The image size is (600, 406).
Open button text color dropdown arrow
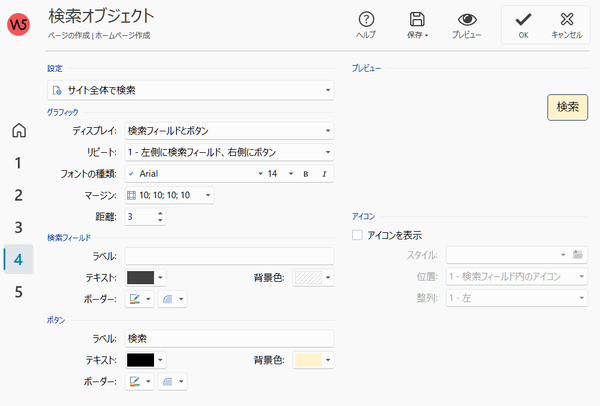pyautogui.click(x=160, y=360)
